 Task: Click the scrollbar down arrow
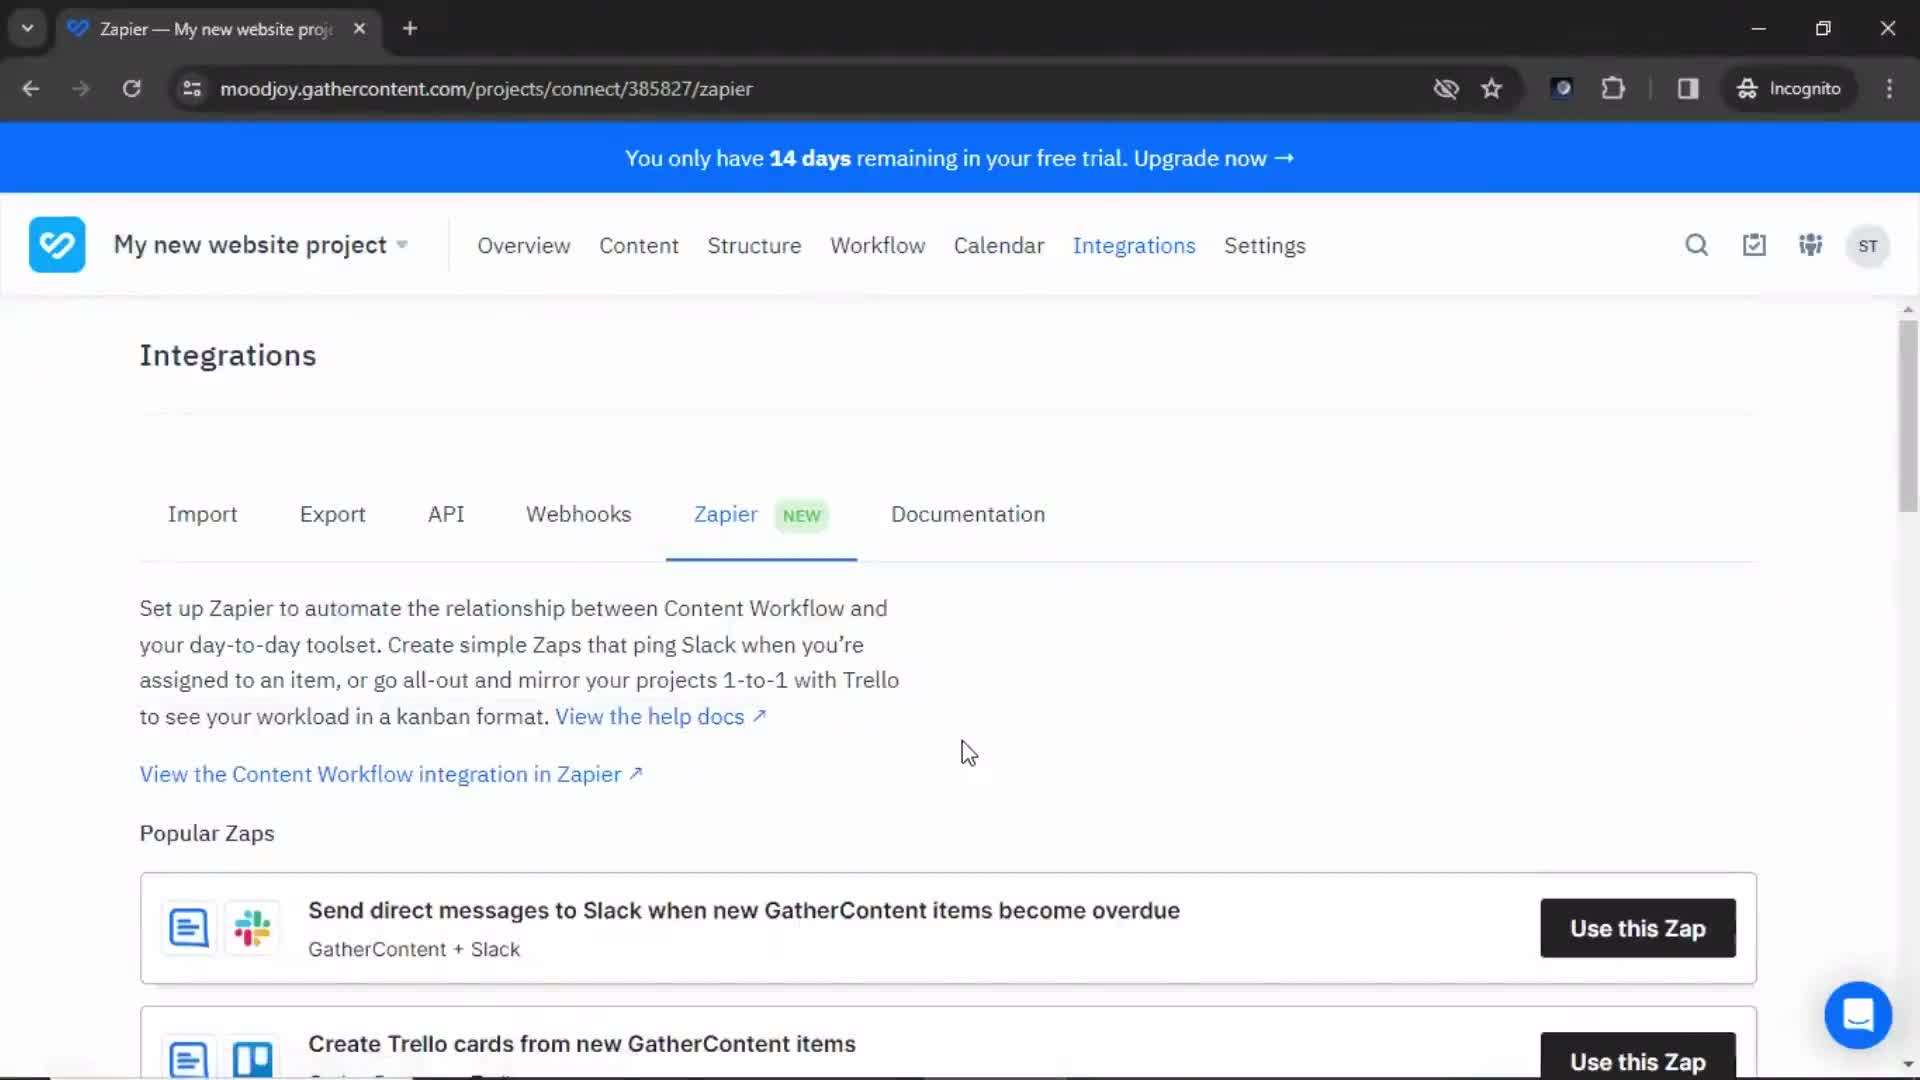coord(1908,1064)
